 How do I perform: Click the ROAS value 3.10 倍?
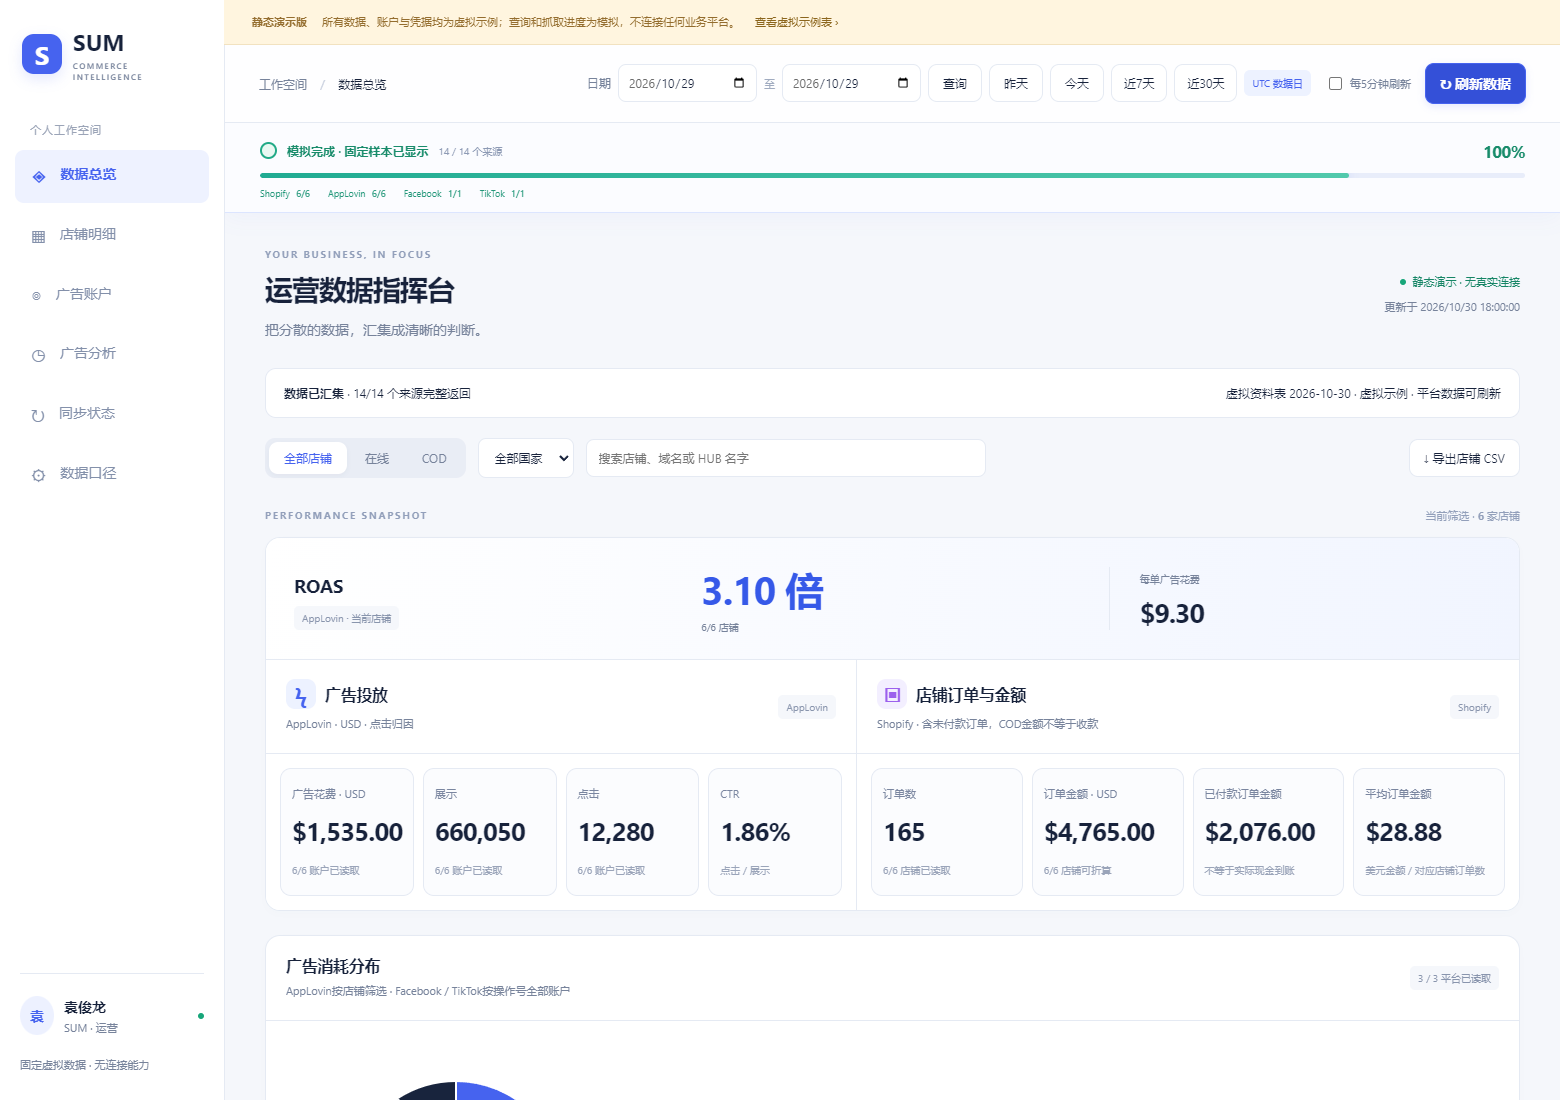[763, 591]
